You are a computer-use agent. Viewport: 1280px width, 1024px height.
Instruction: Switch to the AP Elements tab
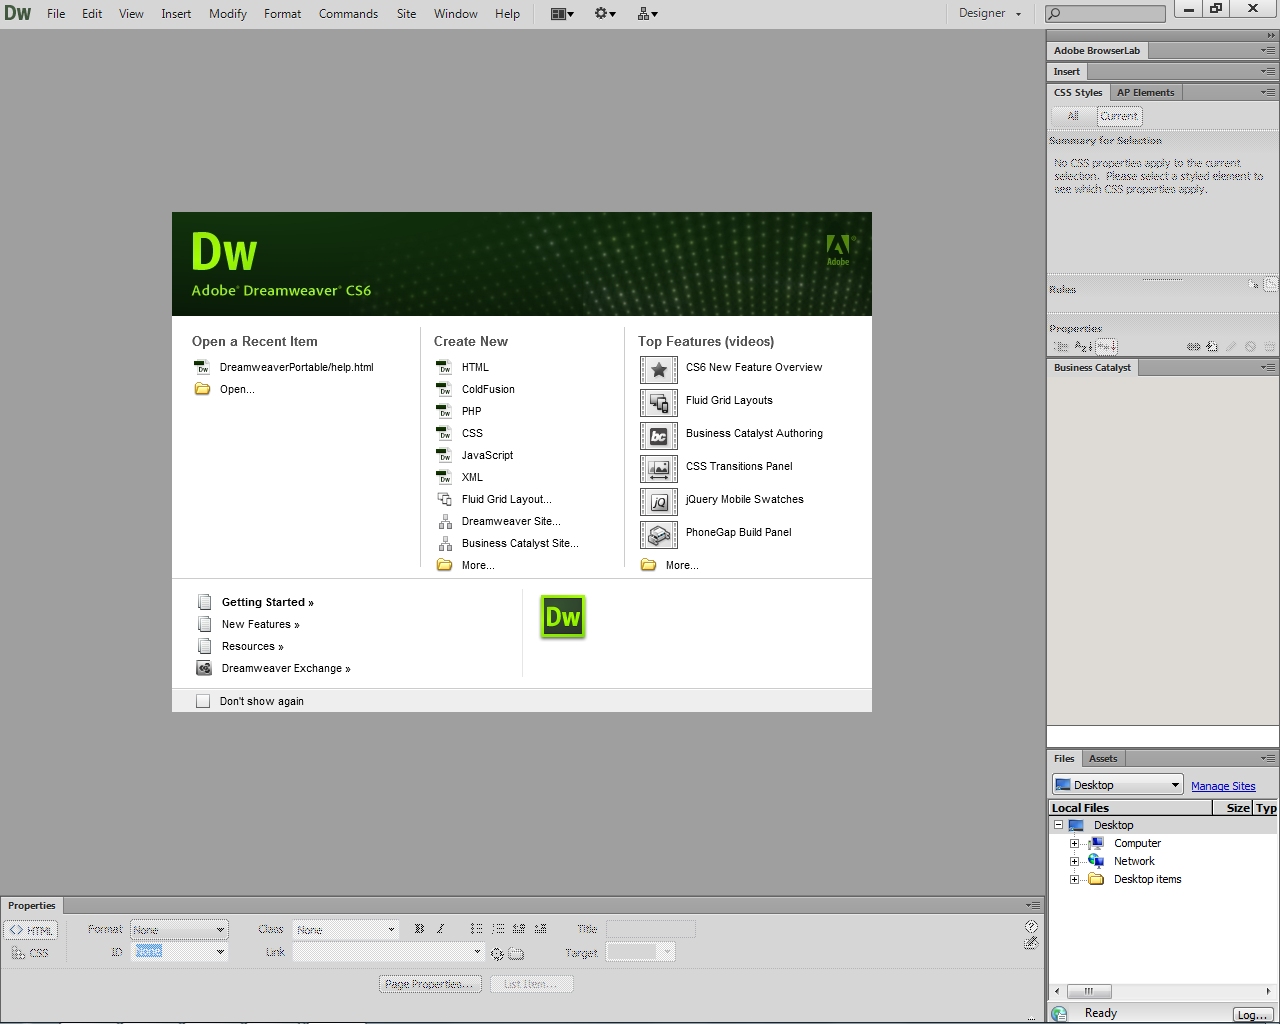click(x=1146, y=92)
